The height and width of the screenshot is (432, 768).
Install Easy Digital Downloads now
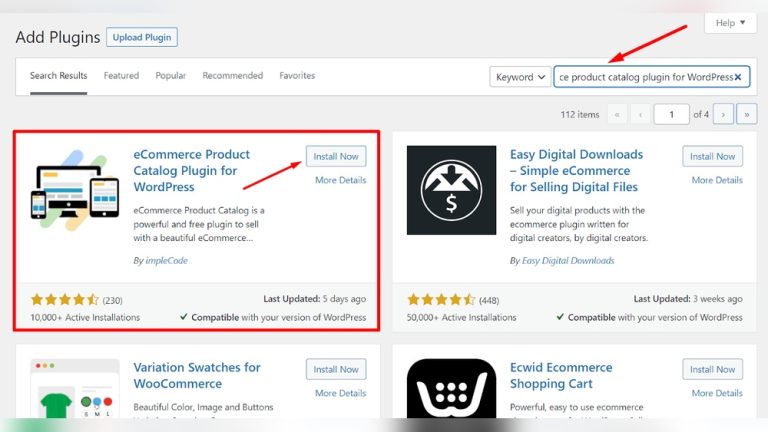pyautogui.click(x=712, y=156)
